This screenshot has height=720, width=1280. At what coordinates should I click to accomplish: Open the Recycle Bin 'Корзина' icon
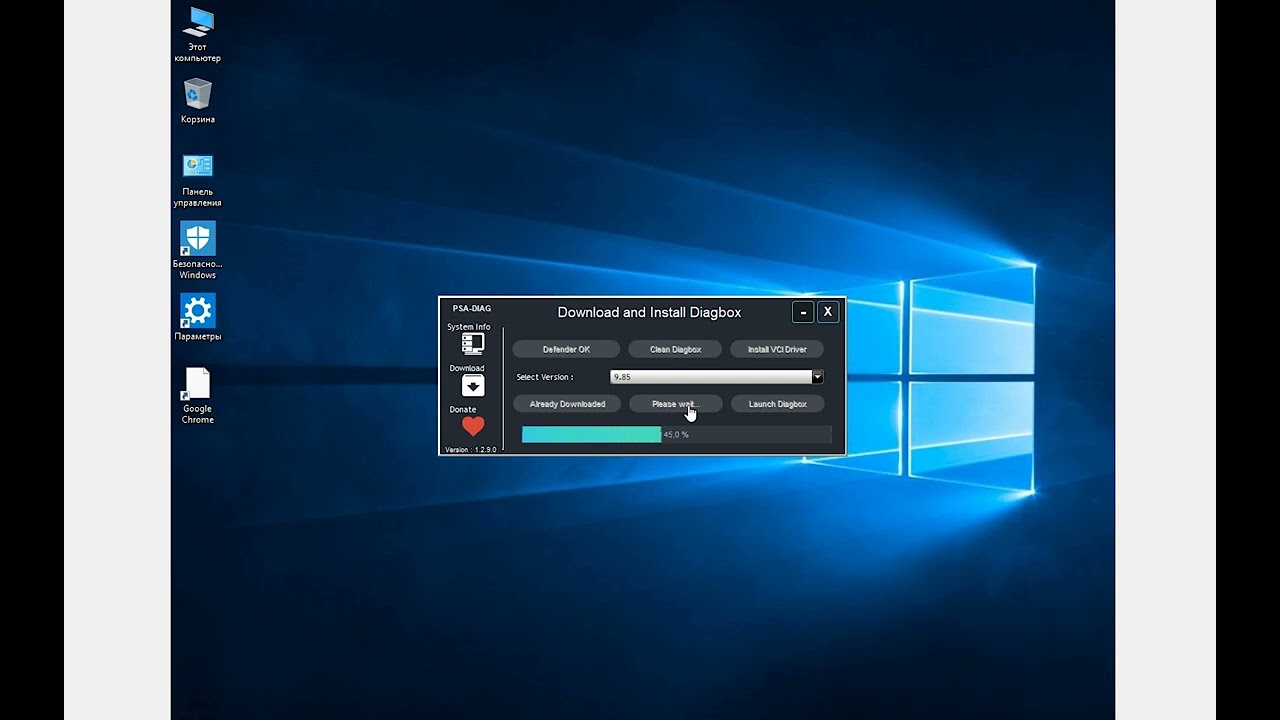tap(198, 101)
